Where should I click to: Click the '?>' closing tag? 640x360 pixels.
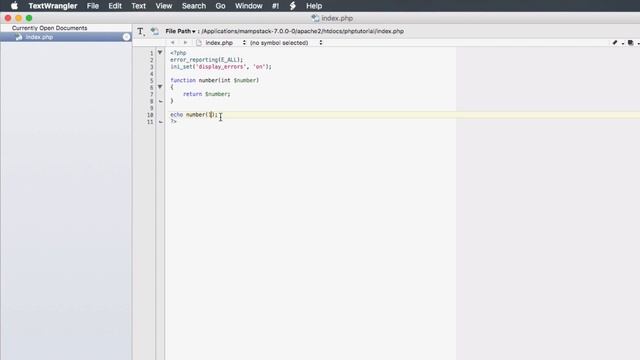pos(173,122)
